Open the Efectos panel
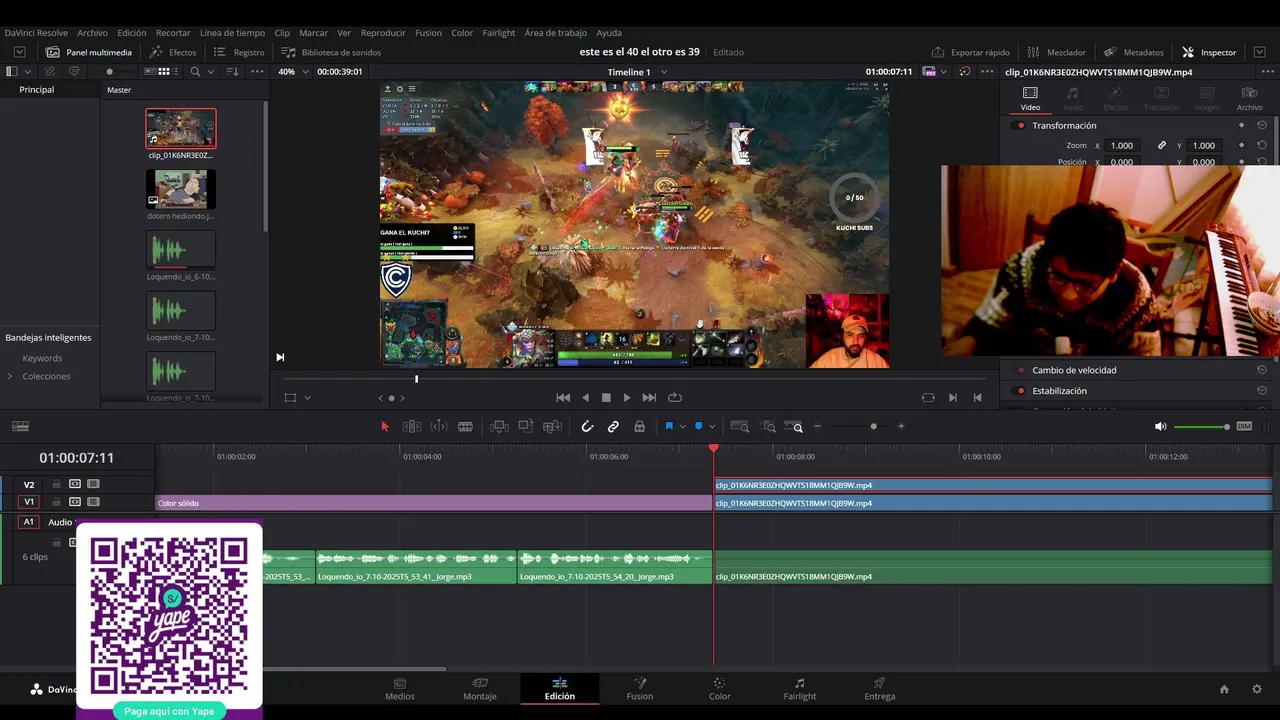 click(x=173, y=52)
